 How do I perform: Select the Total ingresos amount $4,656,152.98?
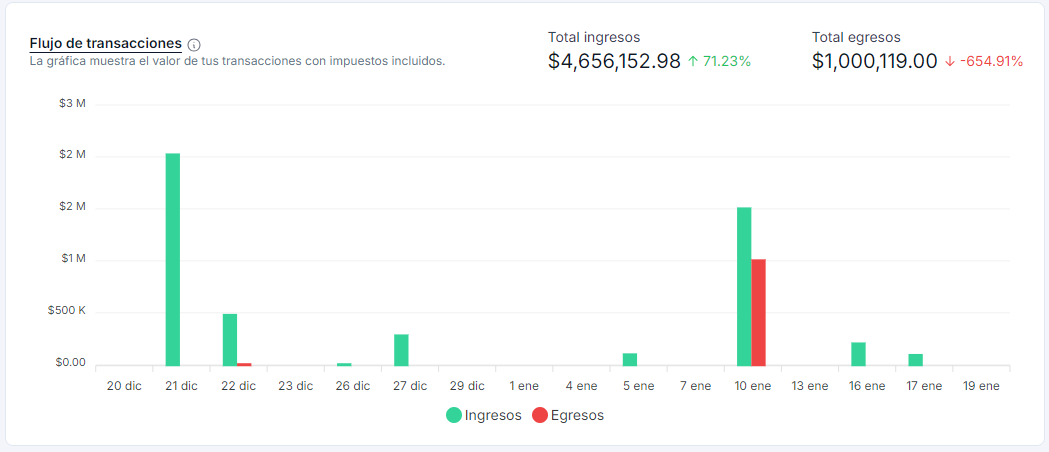pos(614,61)
